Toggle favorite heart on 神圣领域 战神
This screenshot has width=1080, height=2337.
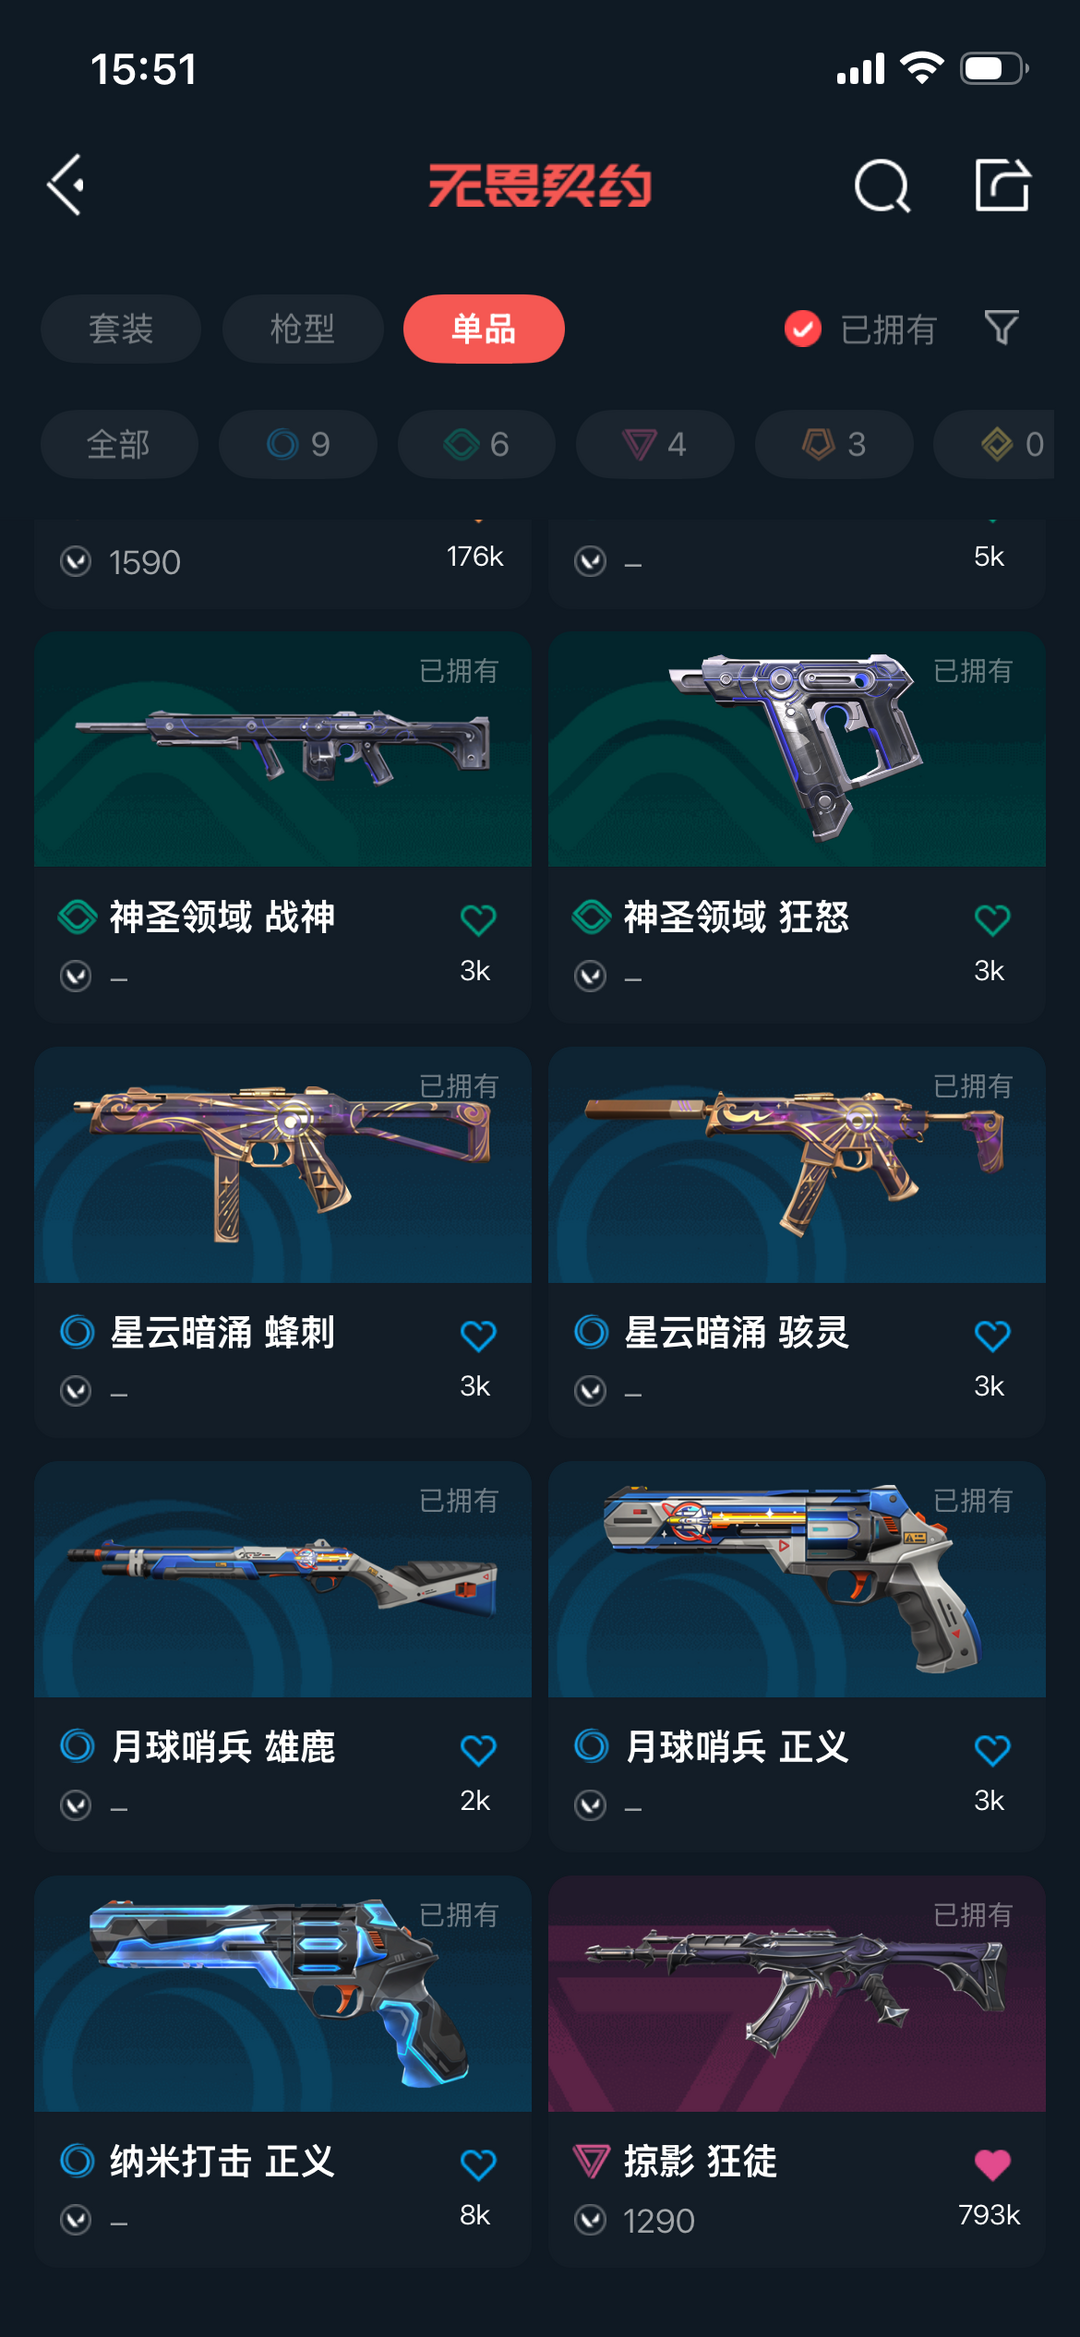click(478, 919)
